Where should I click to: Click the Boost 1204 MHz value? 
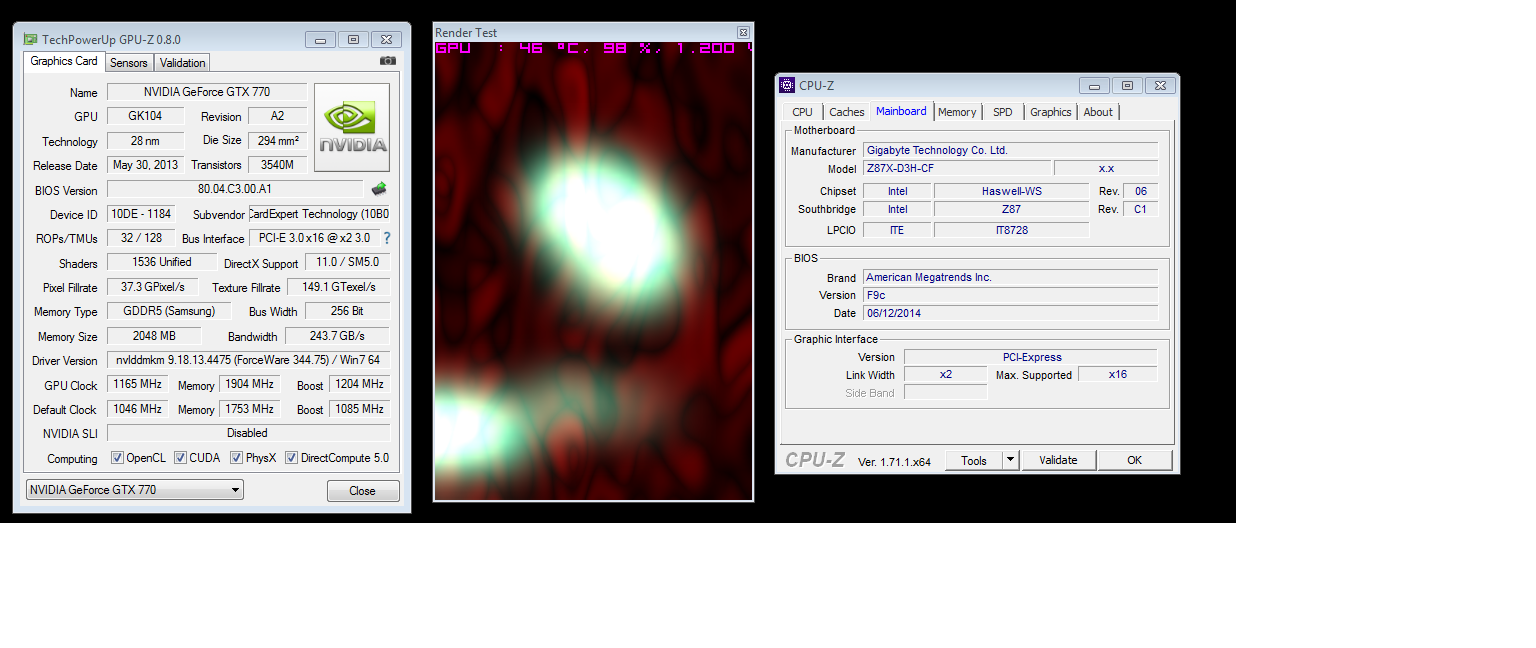[359, 384]
